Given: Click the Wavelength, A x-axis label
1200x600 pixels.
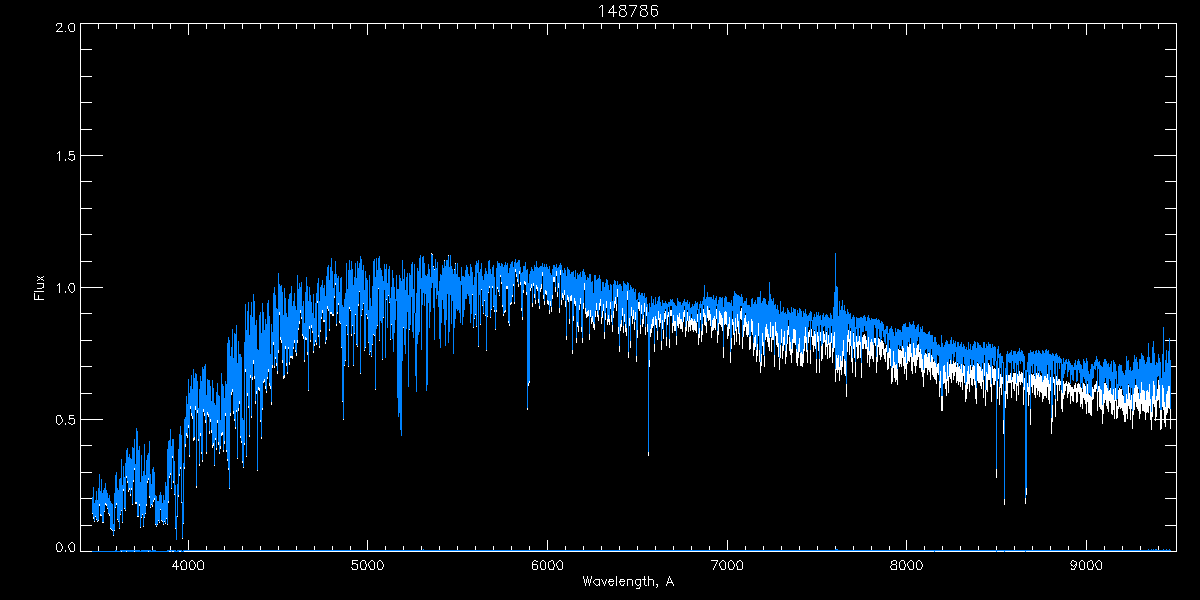Looking at the screenshot, I should click(x=628, y=582).
